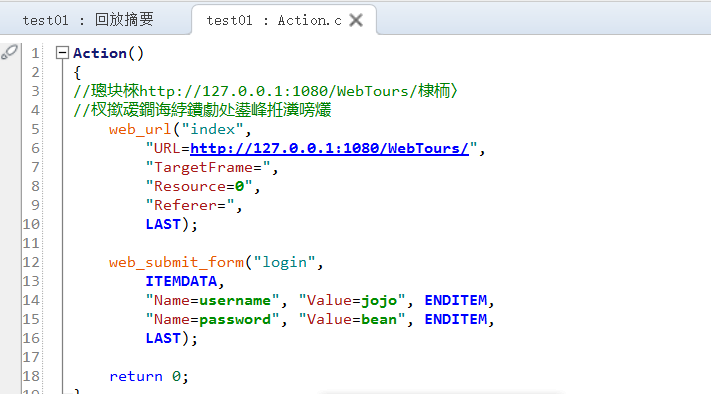Switch to the test01 回放摘要 tab
This screenshot has height=394, width=711.
[x=88, y=20]
